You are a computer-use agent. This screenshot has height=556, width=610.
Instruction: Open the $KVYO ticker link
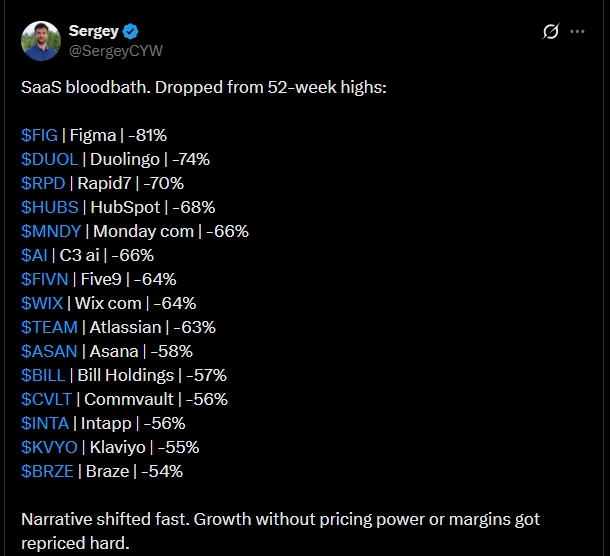47,447
